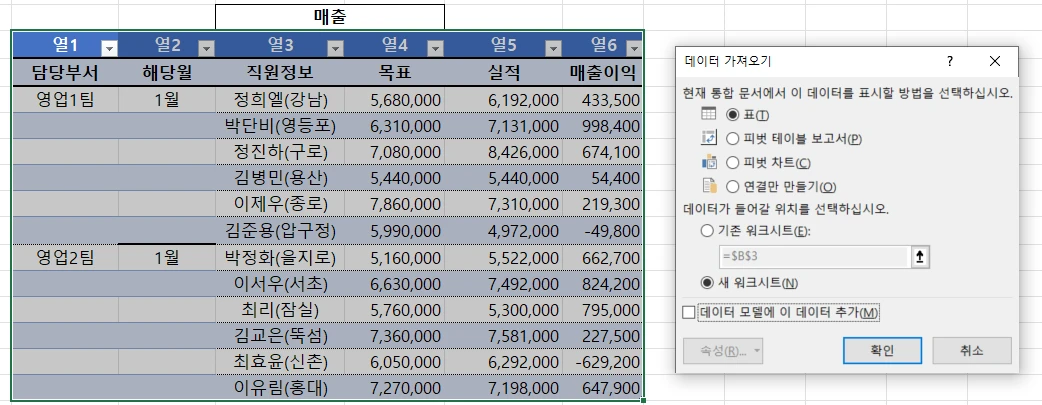Choose the 피벗 테이블 보고서 radio option
The width and height of the screenshot is (1042, 405).
click(x=733, y=139)
